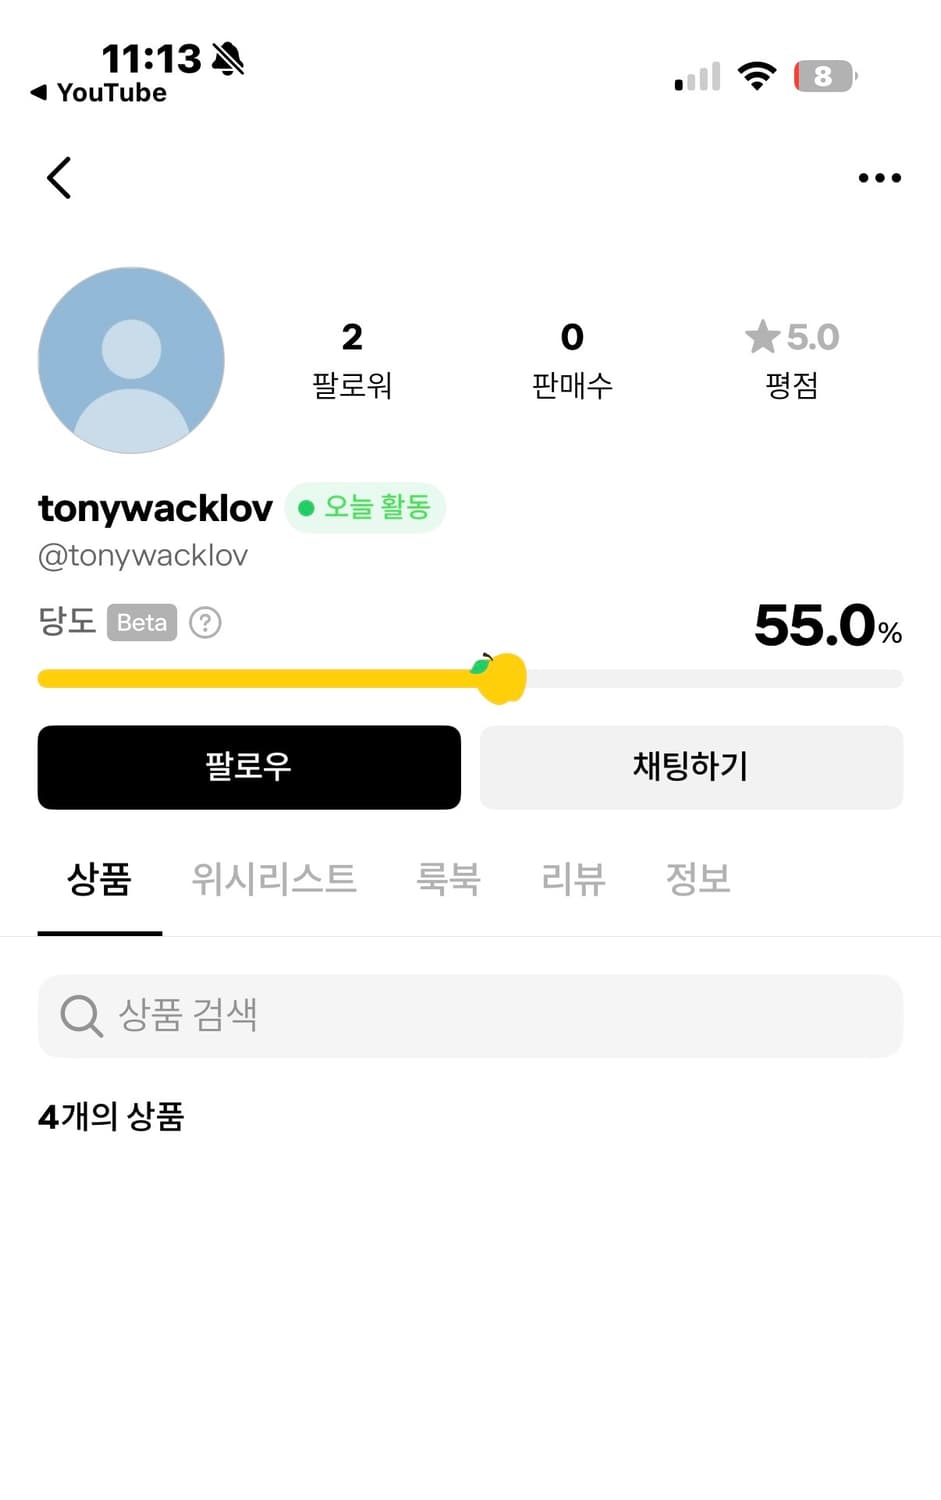This screenshot has height=1500, width=941.
Task: Open the three-dot more options menu
Action: 879,178
